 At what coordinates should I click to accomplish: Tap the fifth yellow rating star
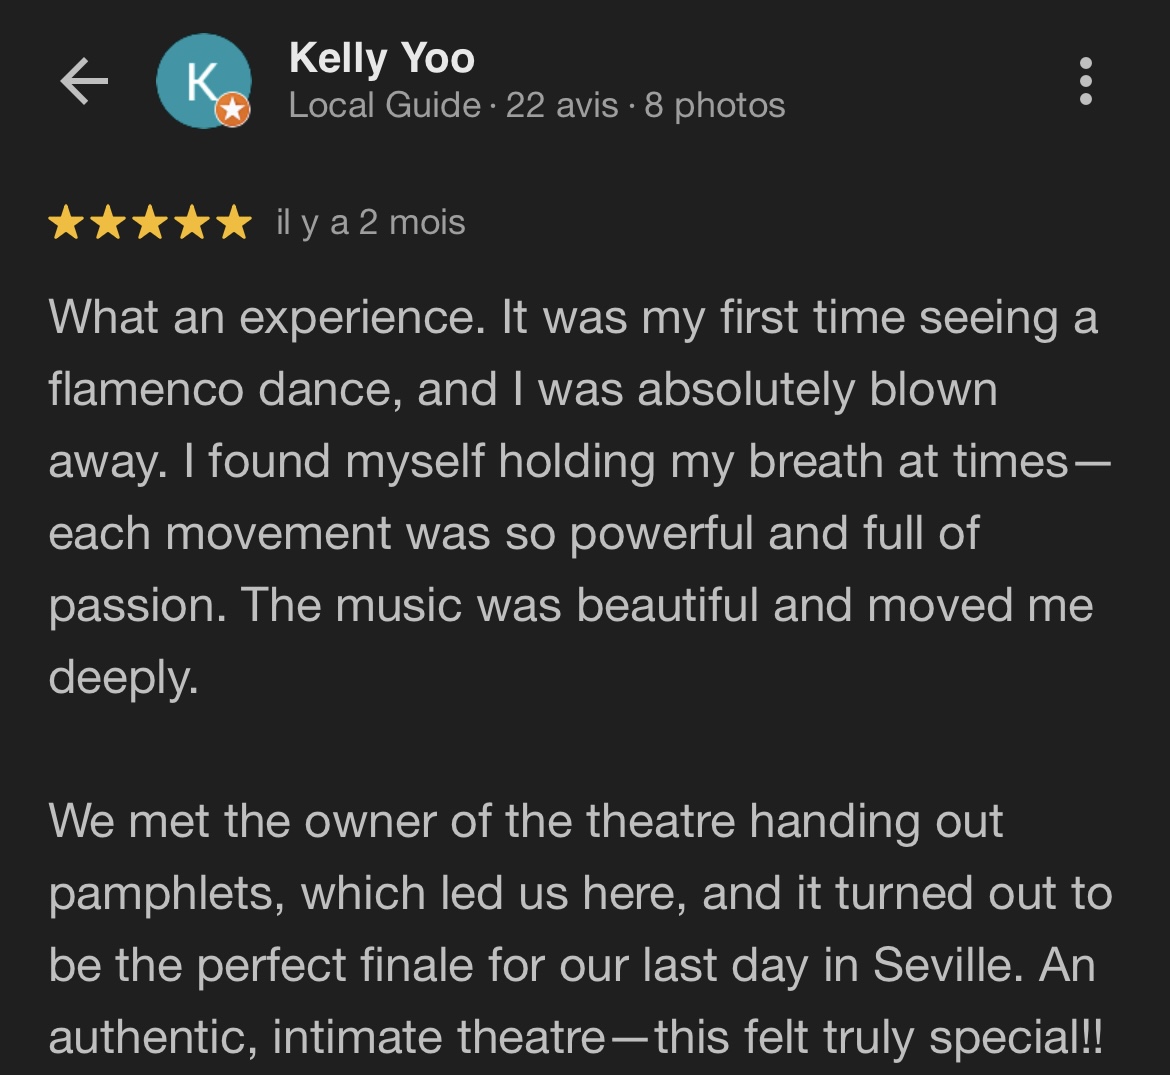[x=234, y=223]
